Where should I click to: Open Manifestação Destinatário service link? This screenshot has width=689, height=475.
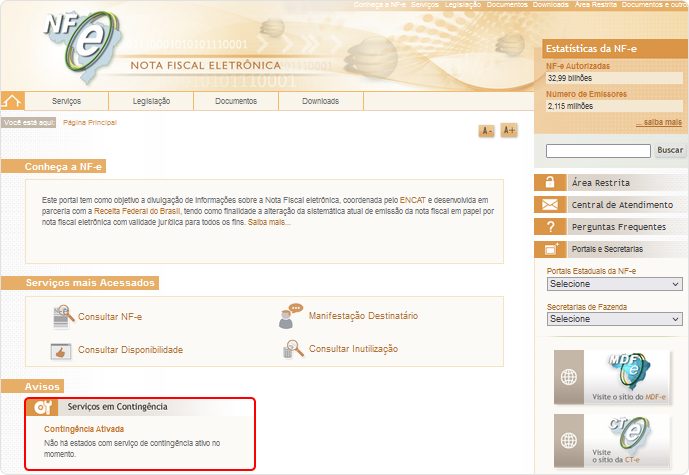(x=363, y=316)
